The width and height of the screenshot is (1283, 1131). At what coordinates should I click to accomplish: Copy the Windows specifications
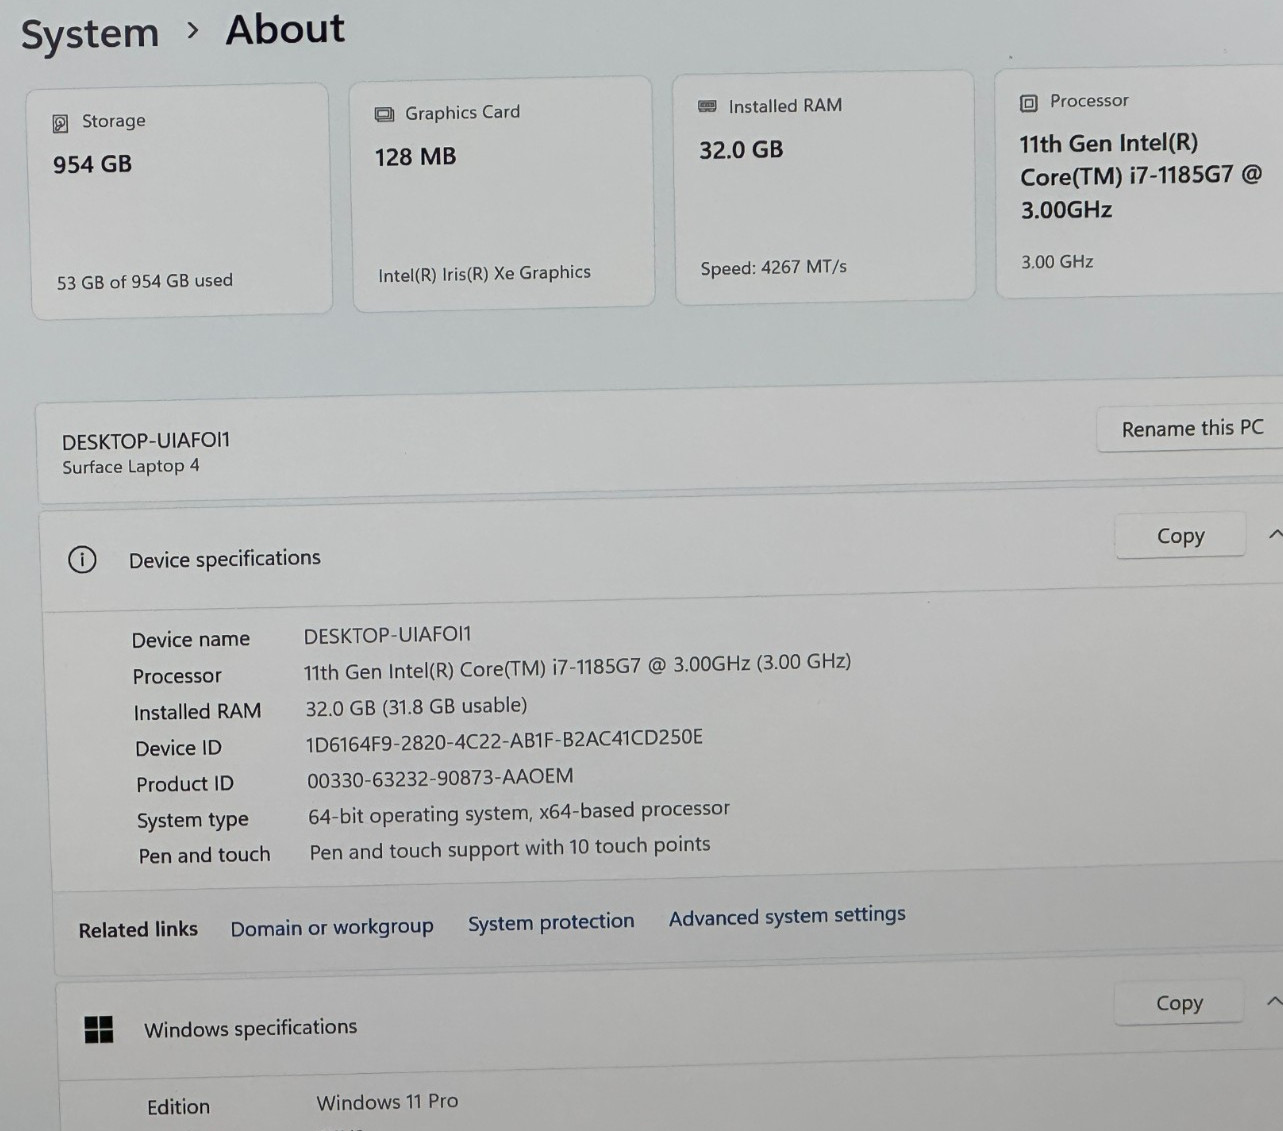(x=1179, y=1002)
